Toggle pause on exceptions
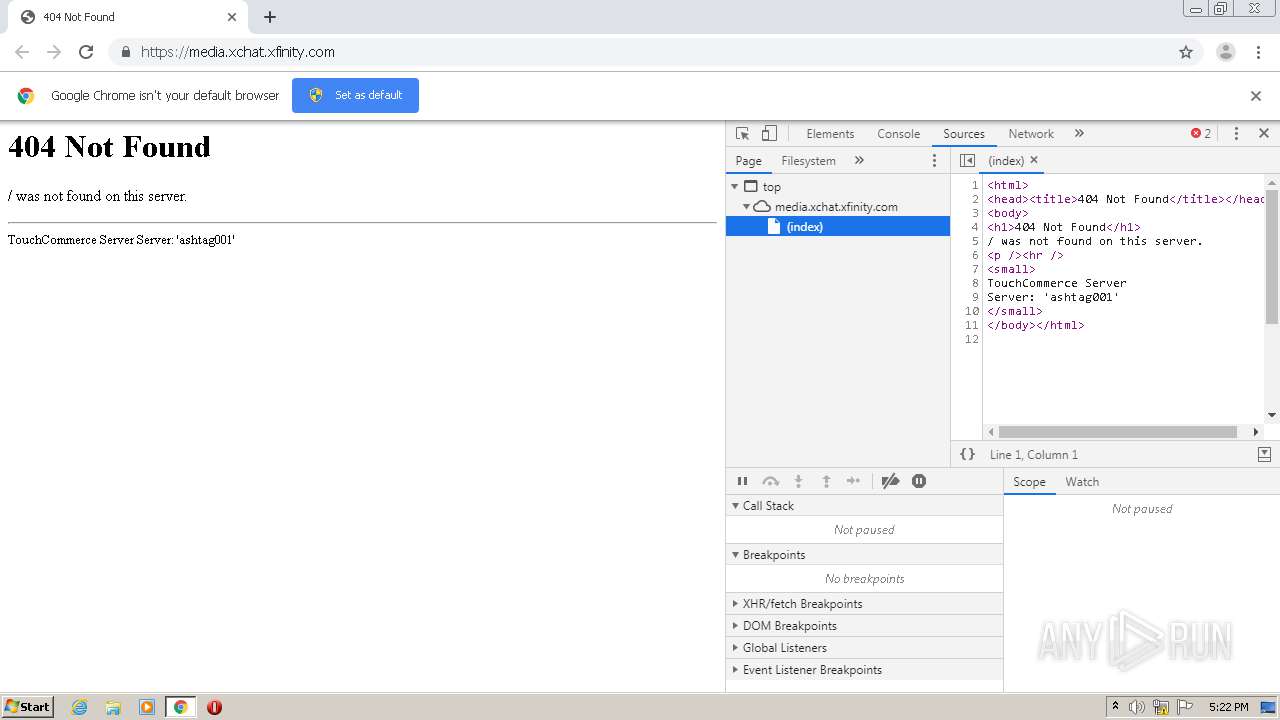Viewport: 1280px width, 720px height. (x=919, y=481)
